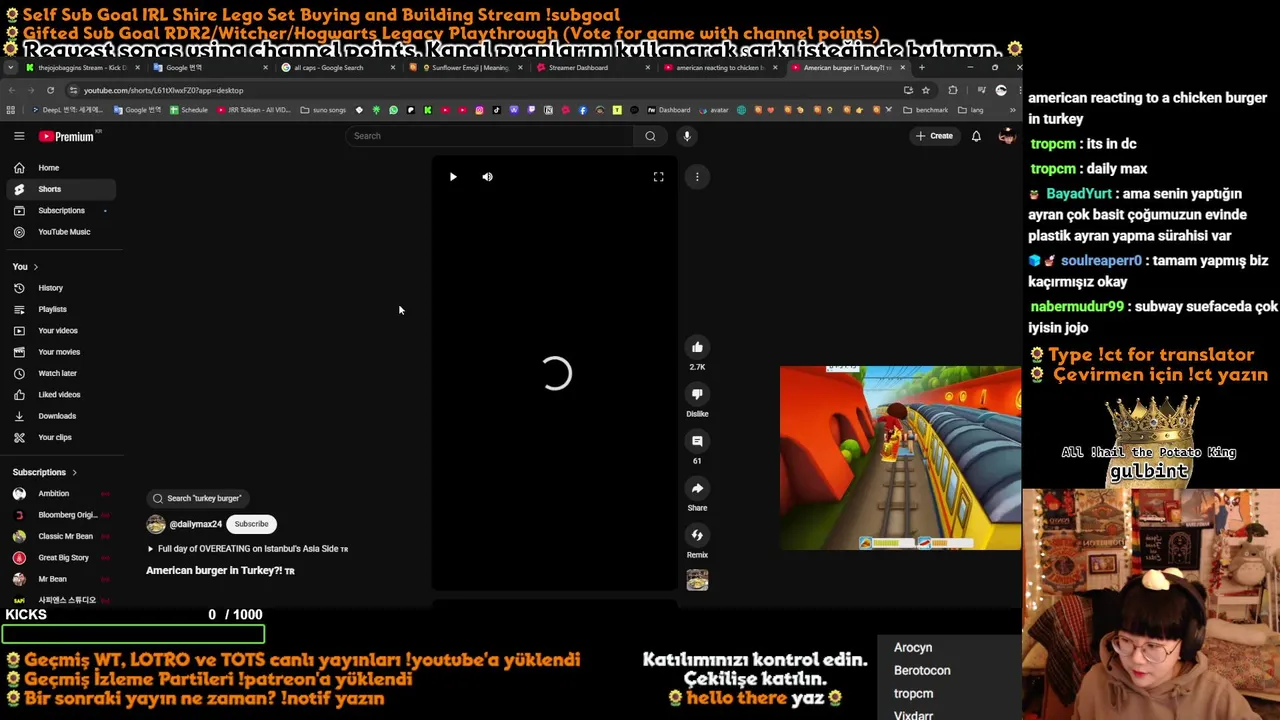Open the suno songs bookmark folder
This screenshot has width=1280, height=720.
pos(323,110)
